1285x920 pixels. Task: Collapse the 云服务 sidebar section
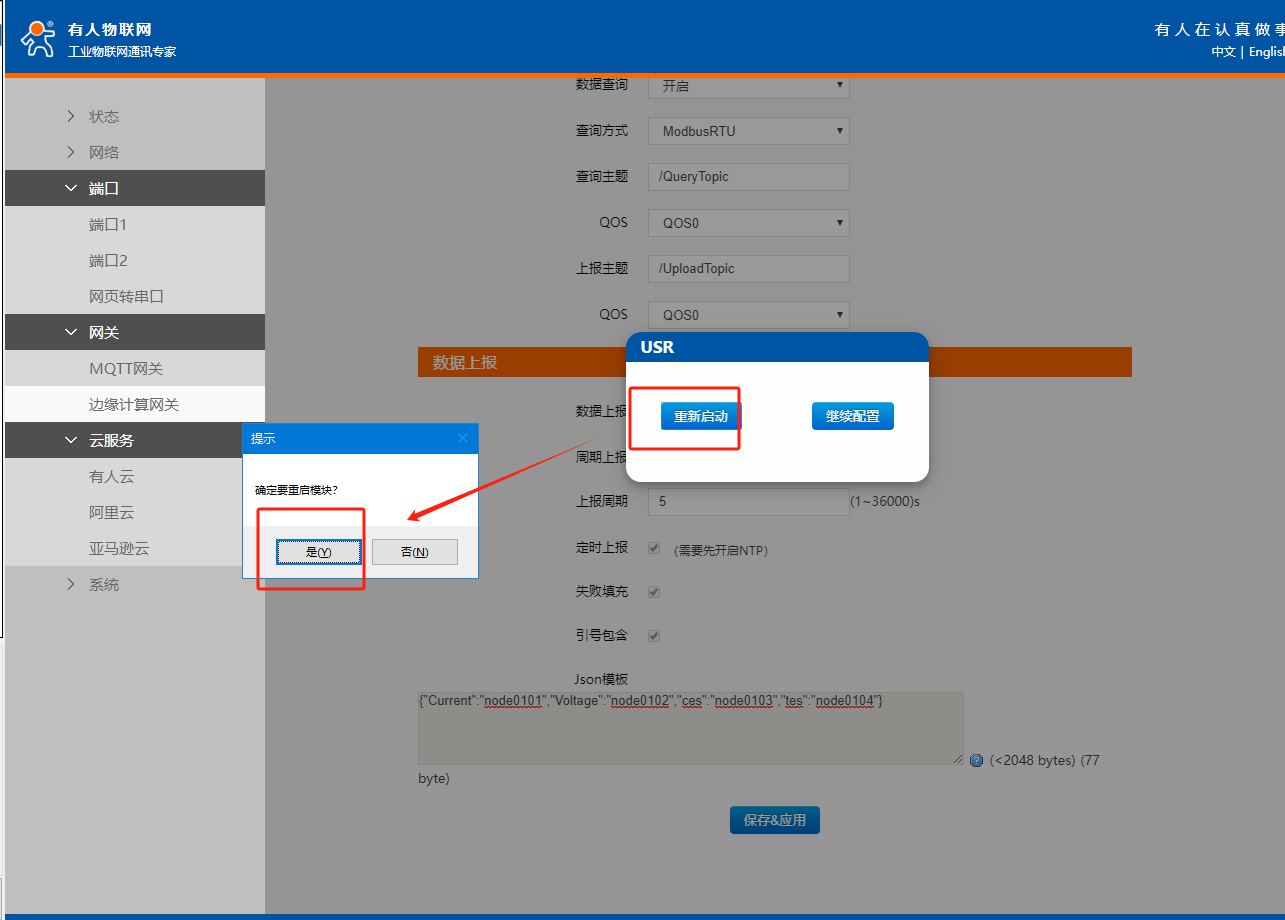135,440
